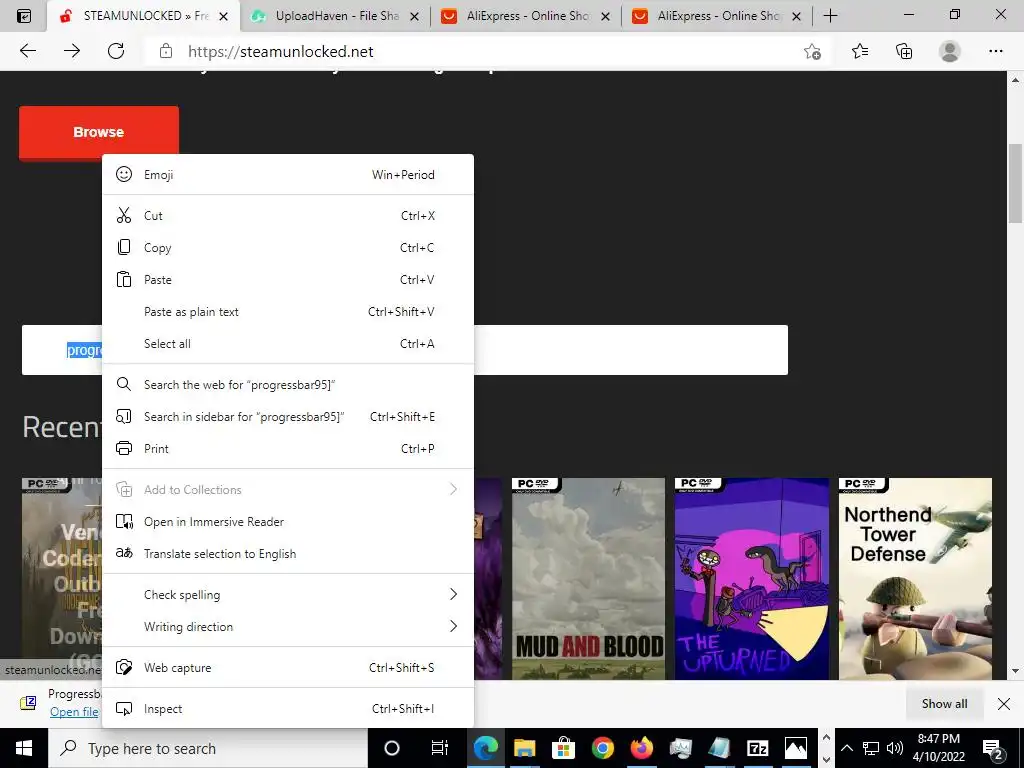This screenshot has width=1024, height=768.
Task: Click the Emoji smiley icon
Action: (124, 174)
